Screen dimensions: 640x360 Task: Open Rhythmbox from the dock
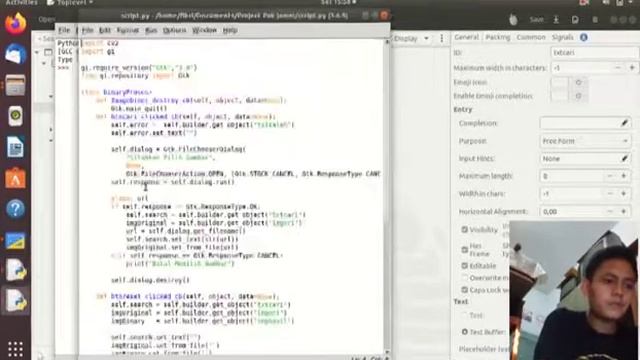tap(15, 116)
